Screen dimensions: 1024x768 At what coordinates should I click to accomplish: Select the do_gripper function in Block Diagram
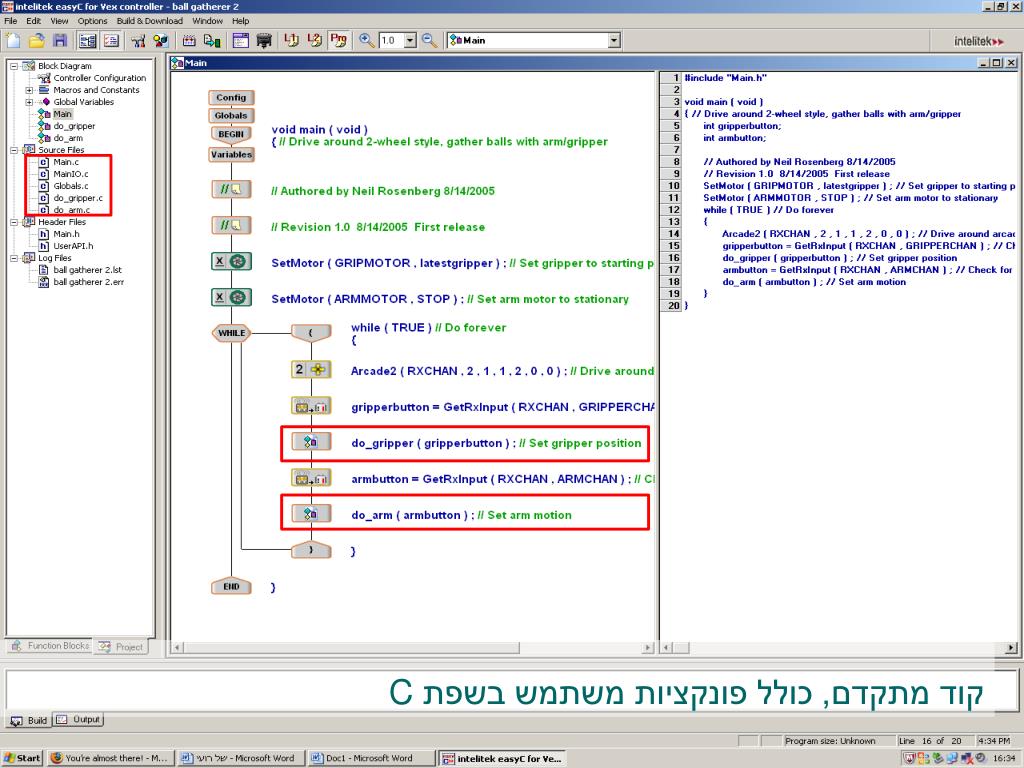pyautogui.click(x=74, y=126)
